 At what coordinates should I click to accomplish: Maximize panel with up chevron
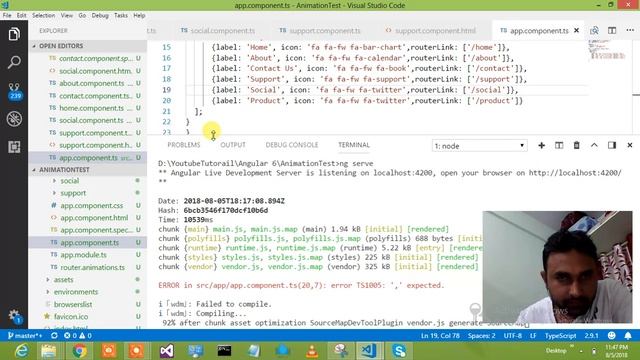pyautogui.click(x=594, y=145)
